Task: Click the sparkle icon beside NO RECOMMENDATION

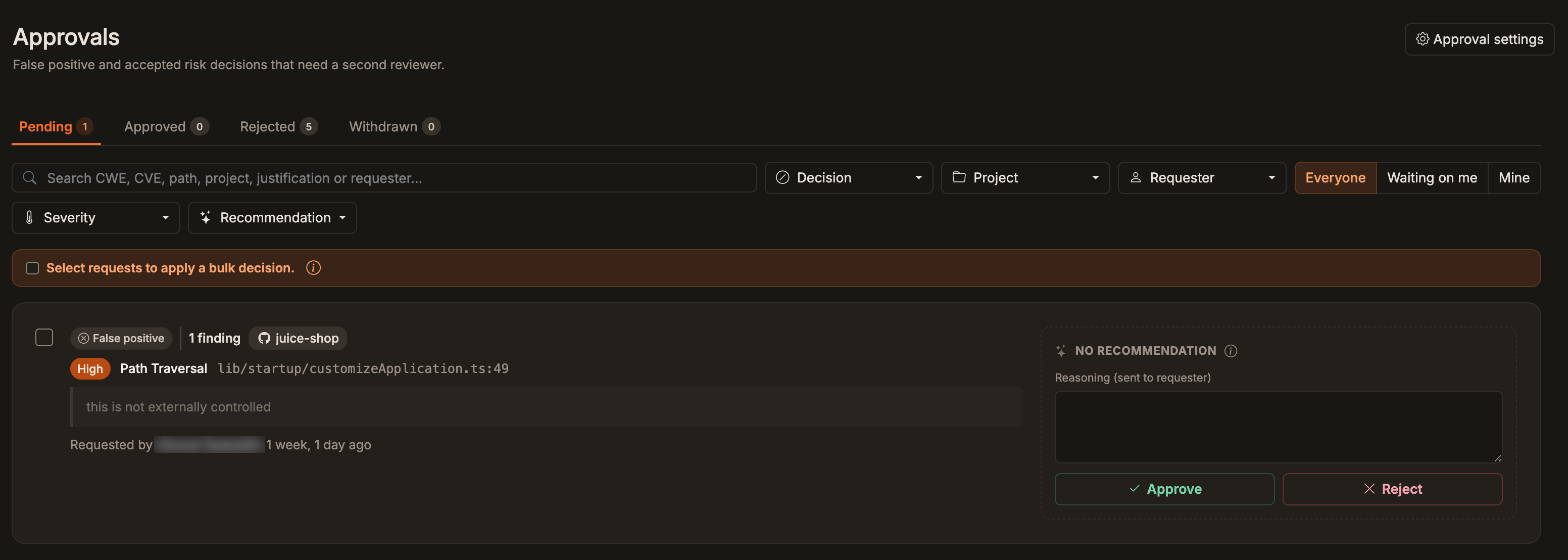Action: coord(1061,351)
